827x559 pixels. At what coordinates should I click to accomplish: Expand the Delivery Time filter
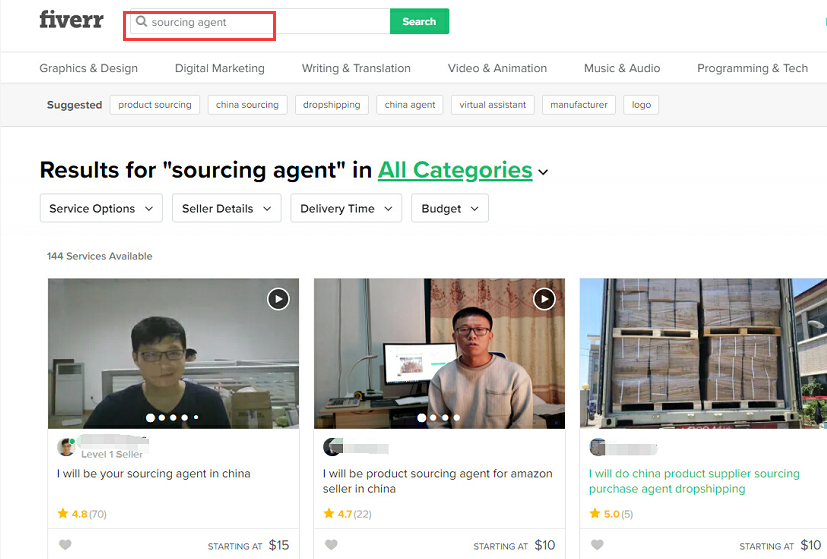click(346, 208)
